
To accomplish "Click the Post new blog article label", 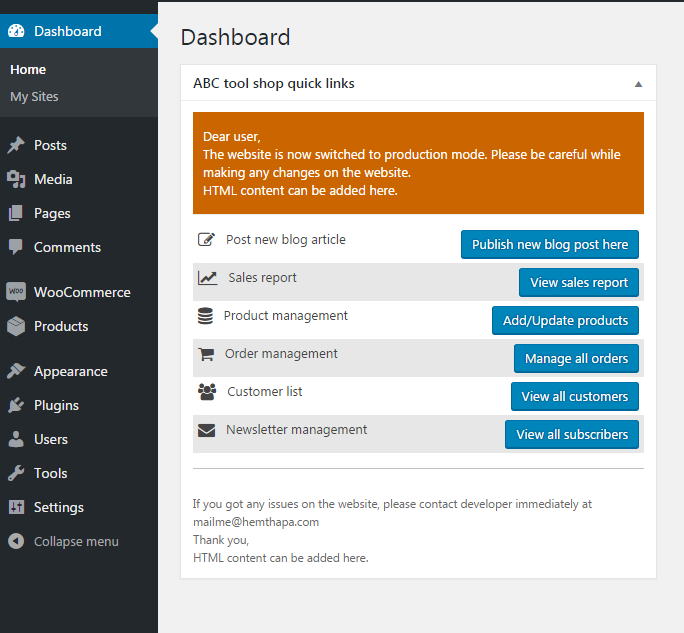I will [286, 240].
